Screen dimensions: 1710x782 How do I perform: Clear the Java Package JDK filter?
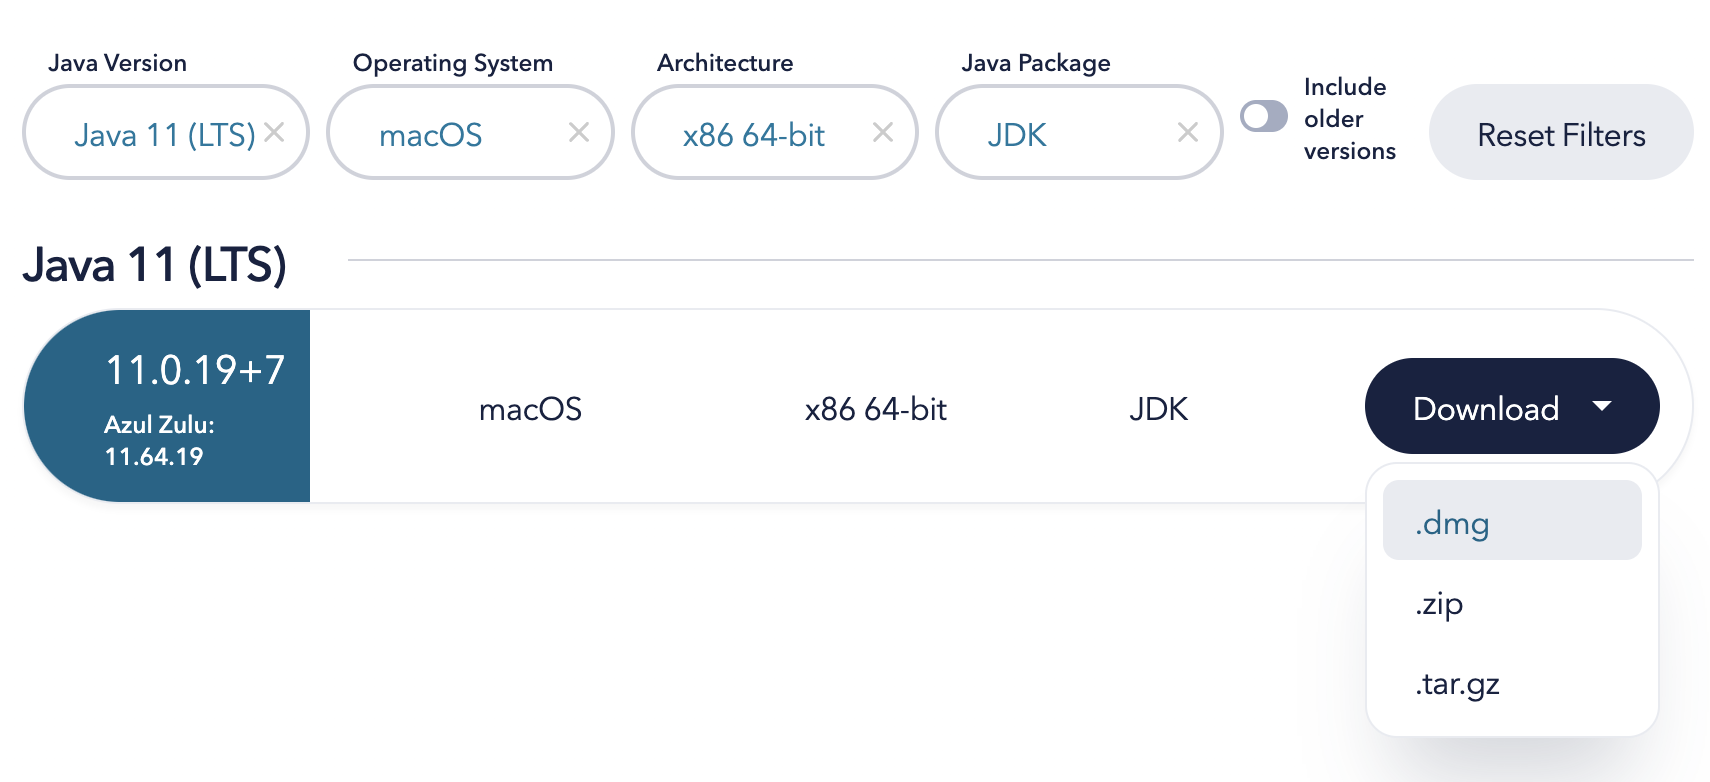(1188, 132)
